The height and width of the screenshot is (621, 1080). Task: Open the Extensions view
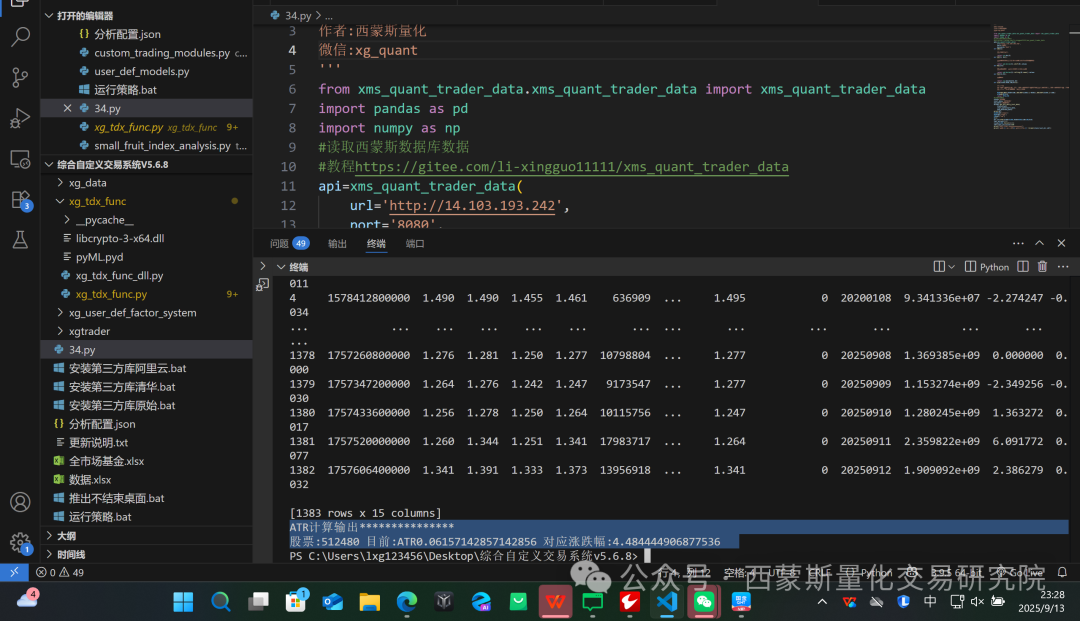[x=21, y=200]
